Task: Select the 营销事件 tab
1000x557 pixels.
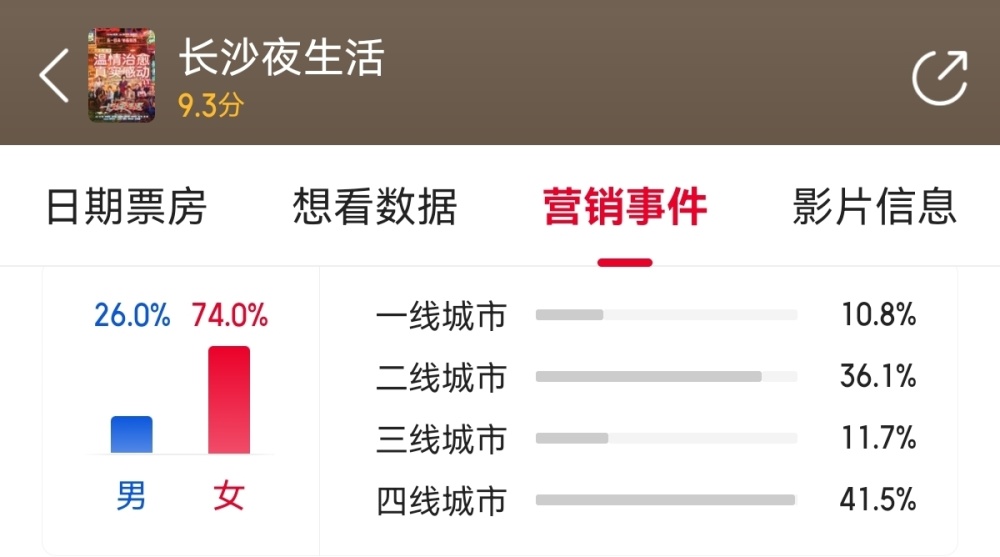Action: click(625, 207)
